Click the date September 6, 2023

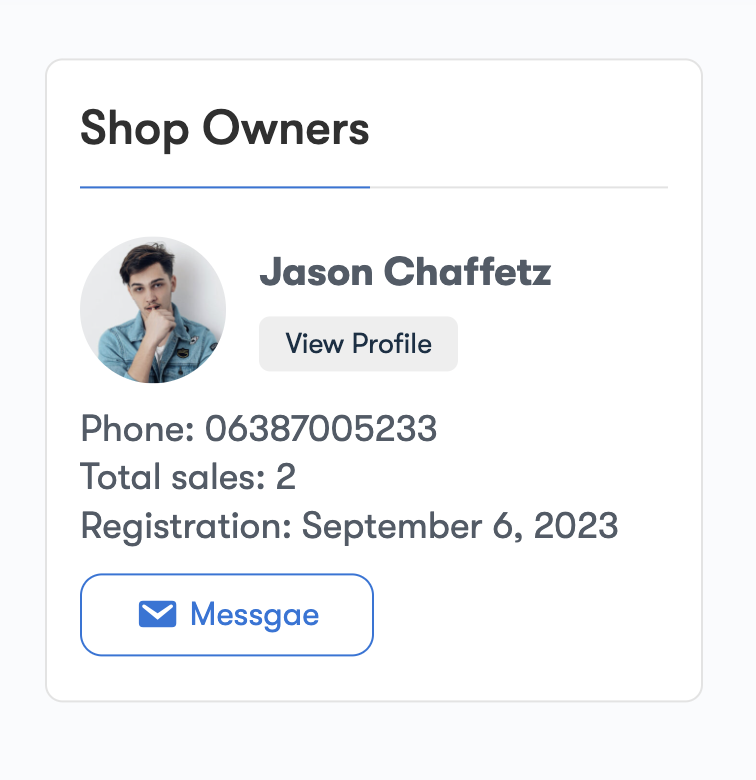[x=460, y=525]
